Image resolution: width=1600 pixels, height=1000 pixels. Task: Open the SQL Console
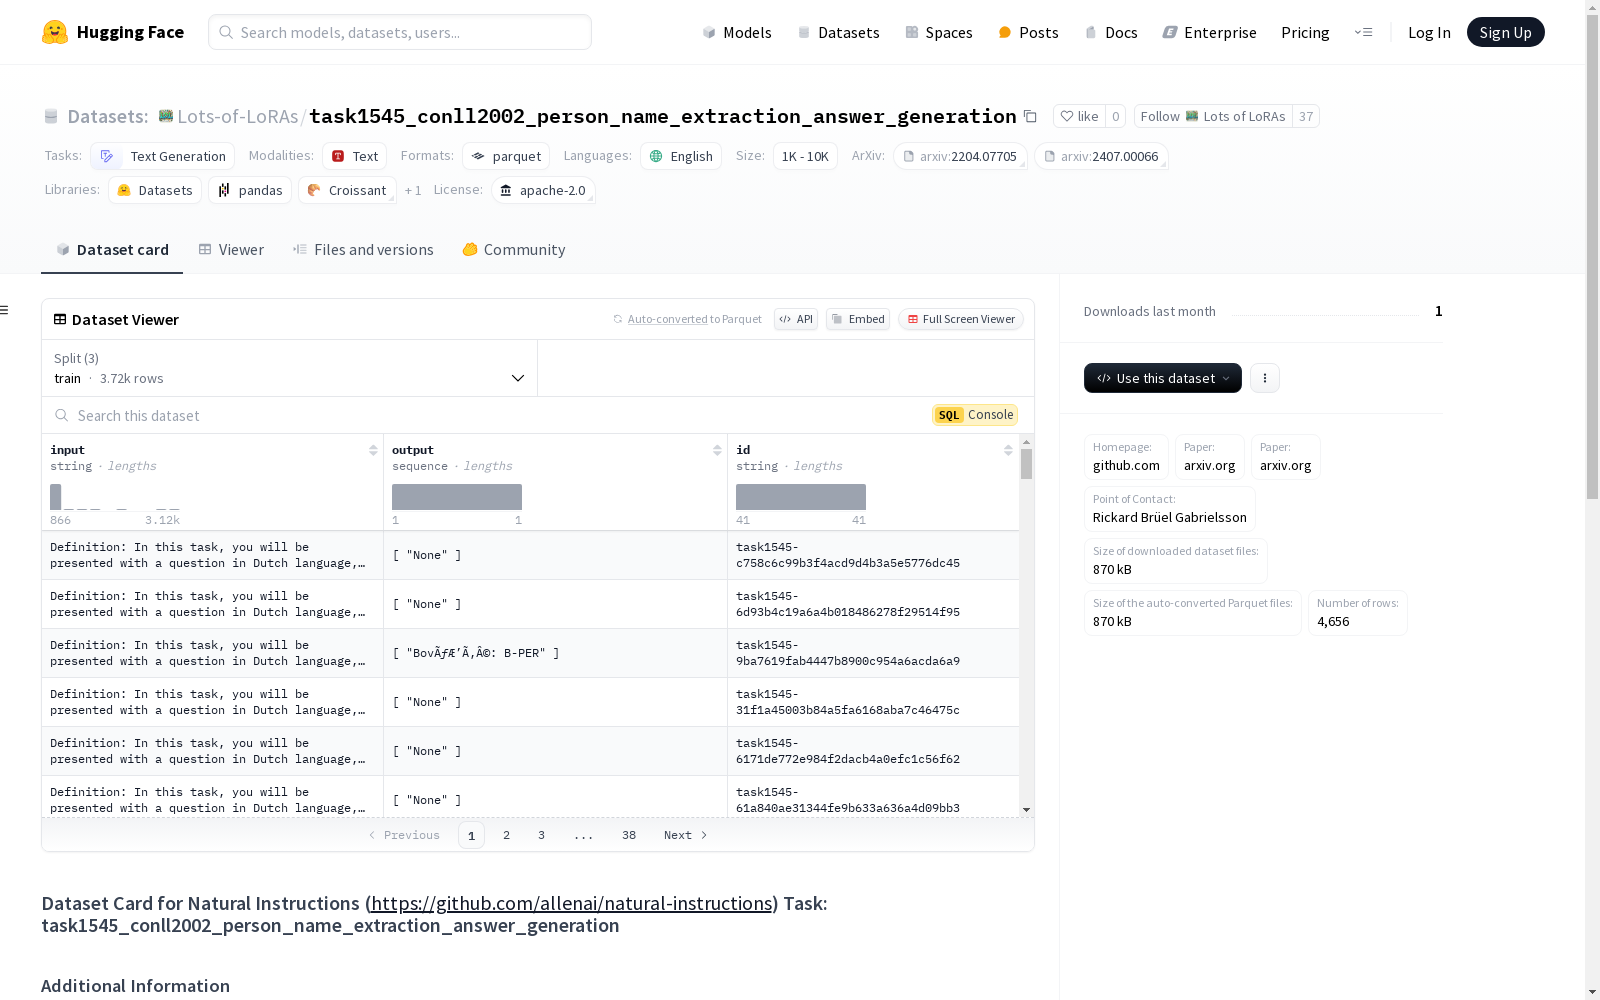click(x=975, y=415)
